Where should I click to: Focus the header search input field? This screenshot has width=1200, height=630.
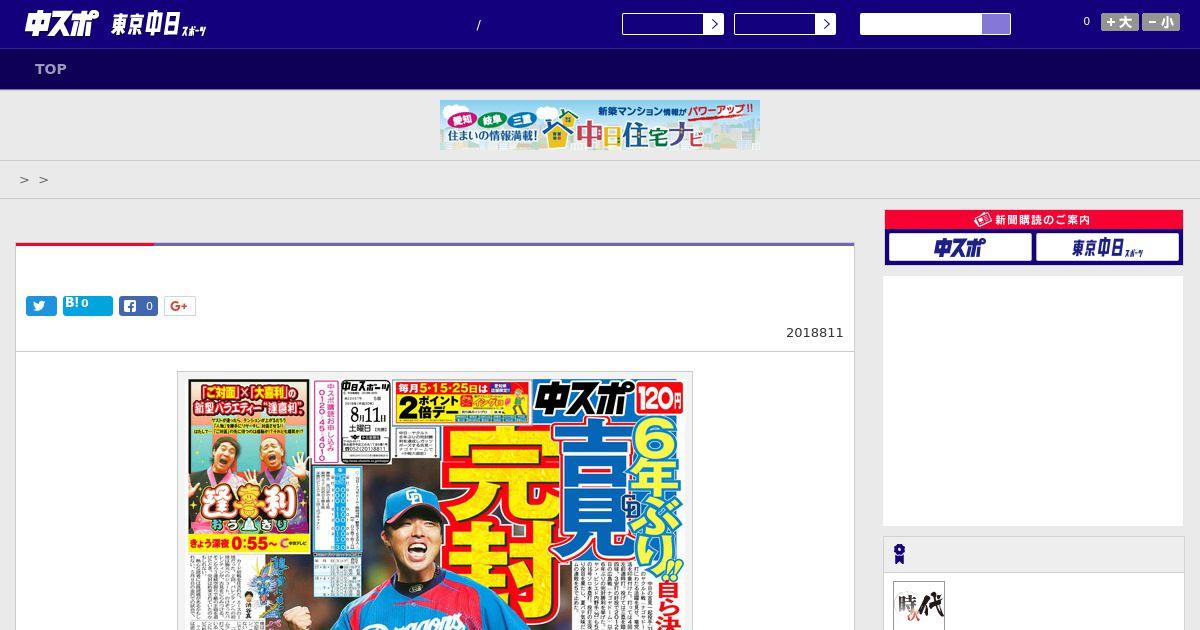coord(921,24)
